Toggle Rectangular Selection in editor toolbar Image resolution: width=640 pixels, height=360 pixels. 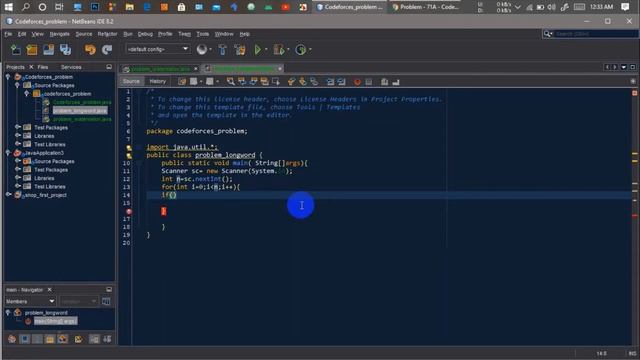(276, 82)
